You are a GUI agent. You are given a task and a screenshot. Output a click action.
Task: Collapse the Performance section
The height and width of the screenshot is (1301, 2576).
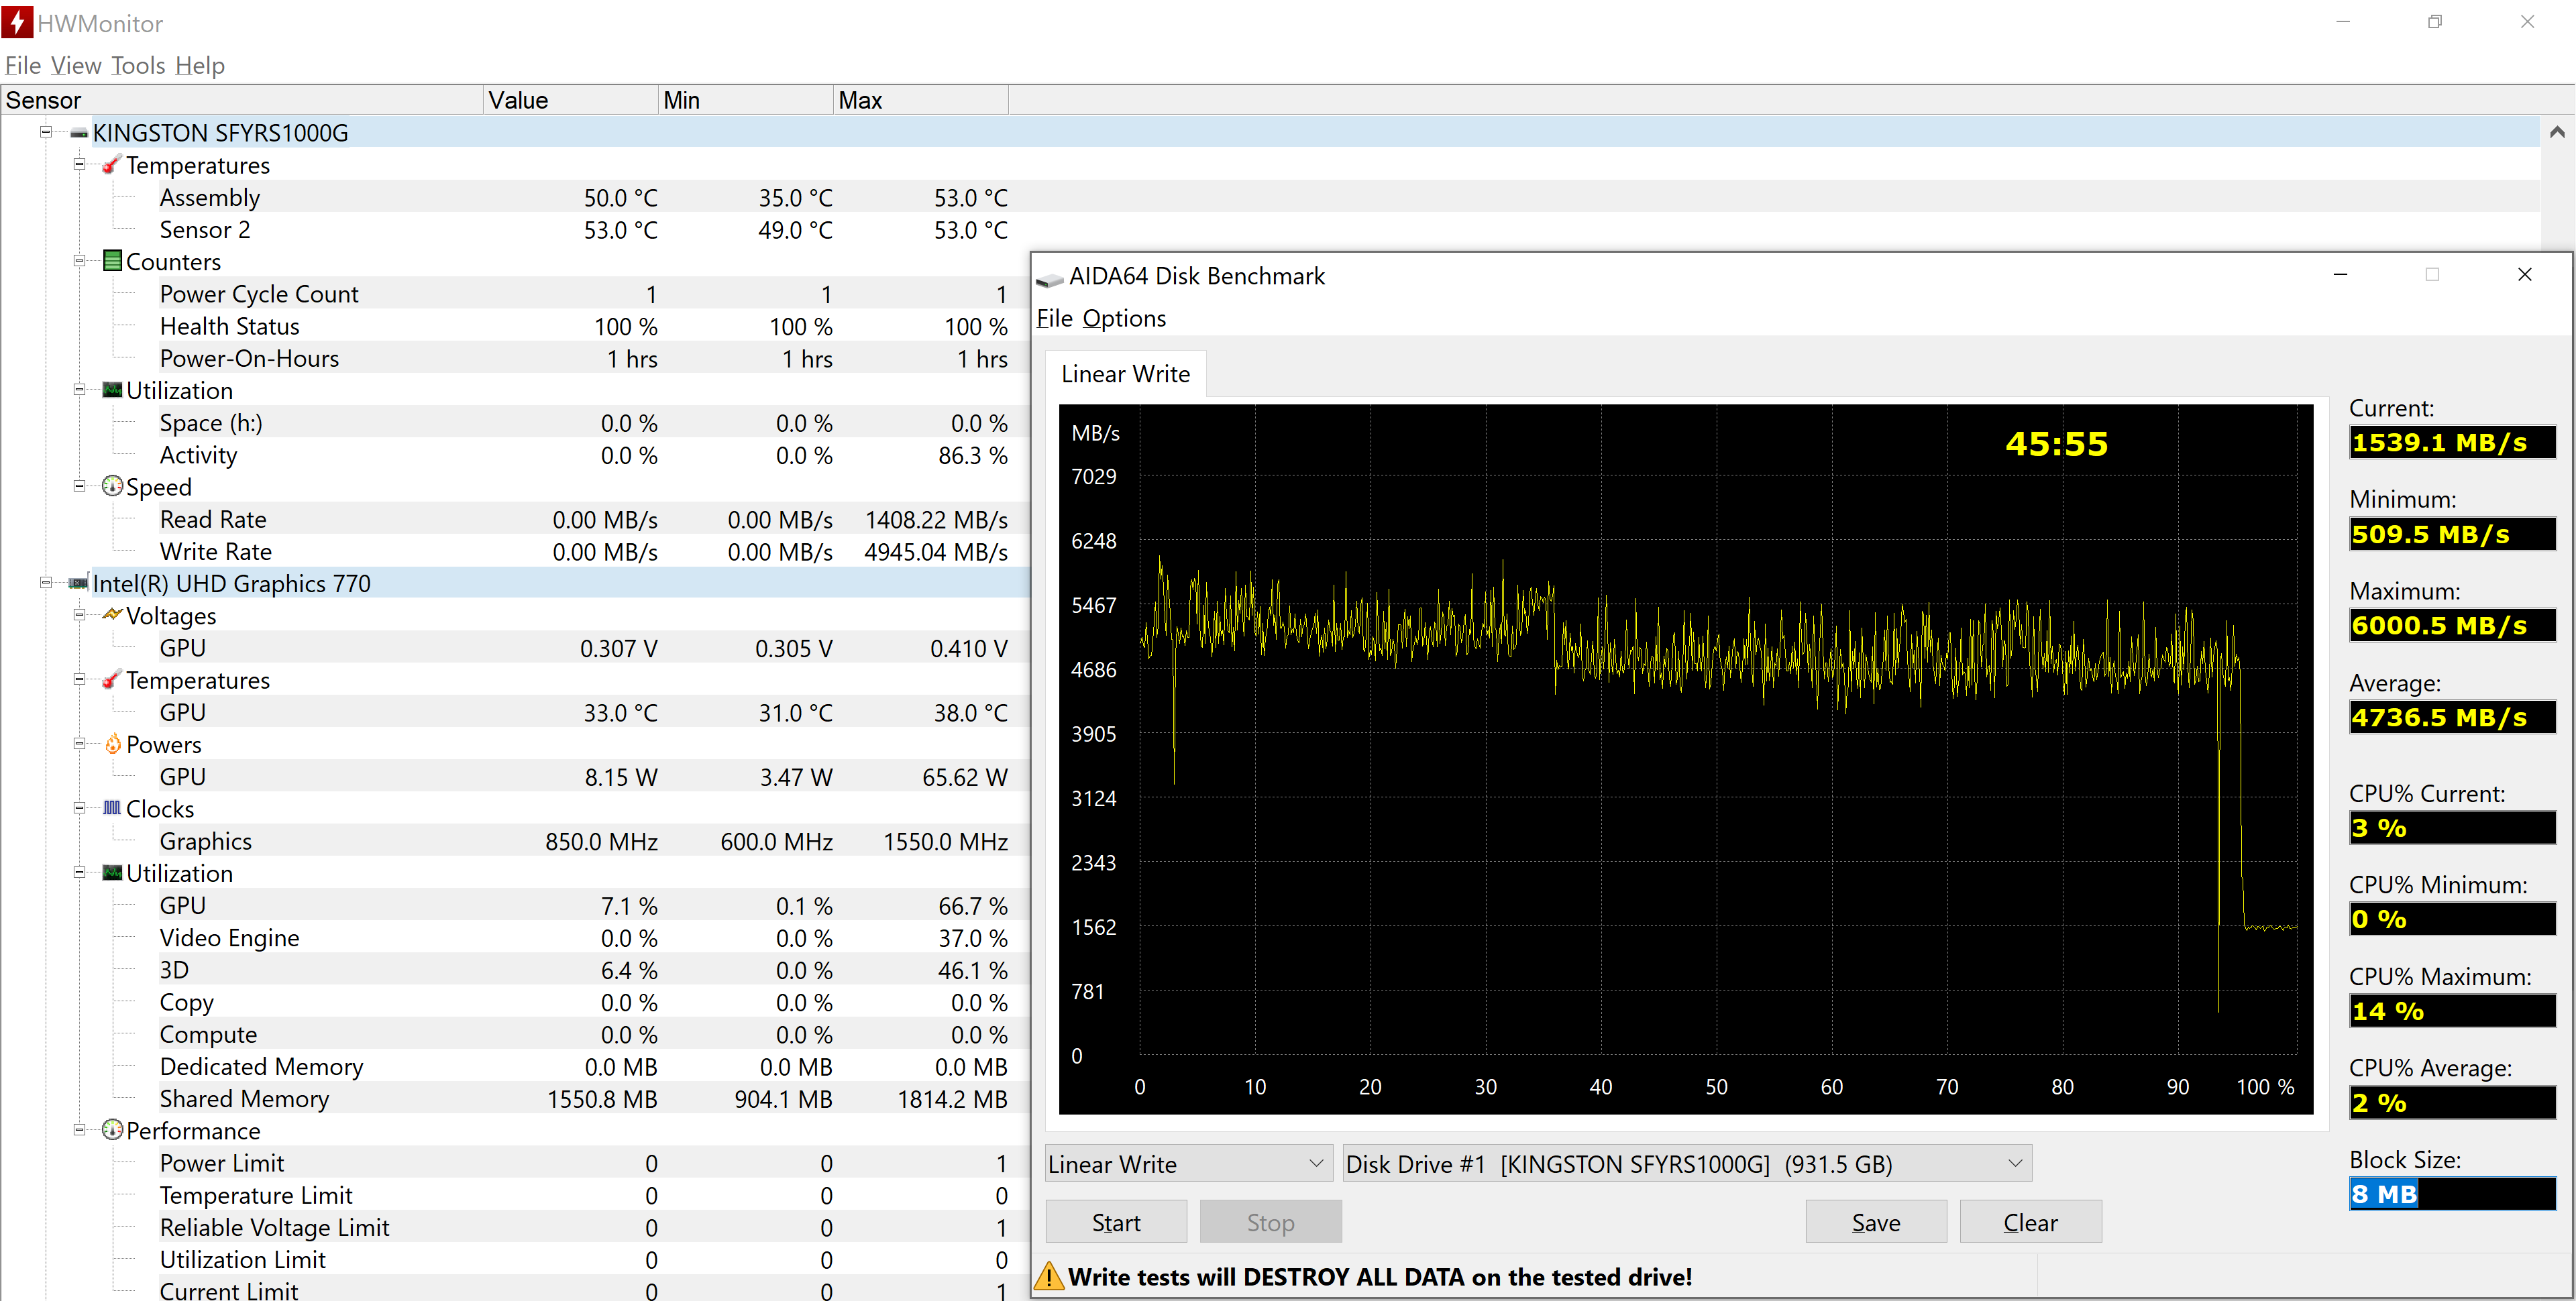coord(79,1130)
